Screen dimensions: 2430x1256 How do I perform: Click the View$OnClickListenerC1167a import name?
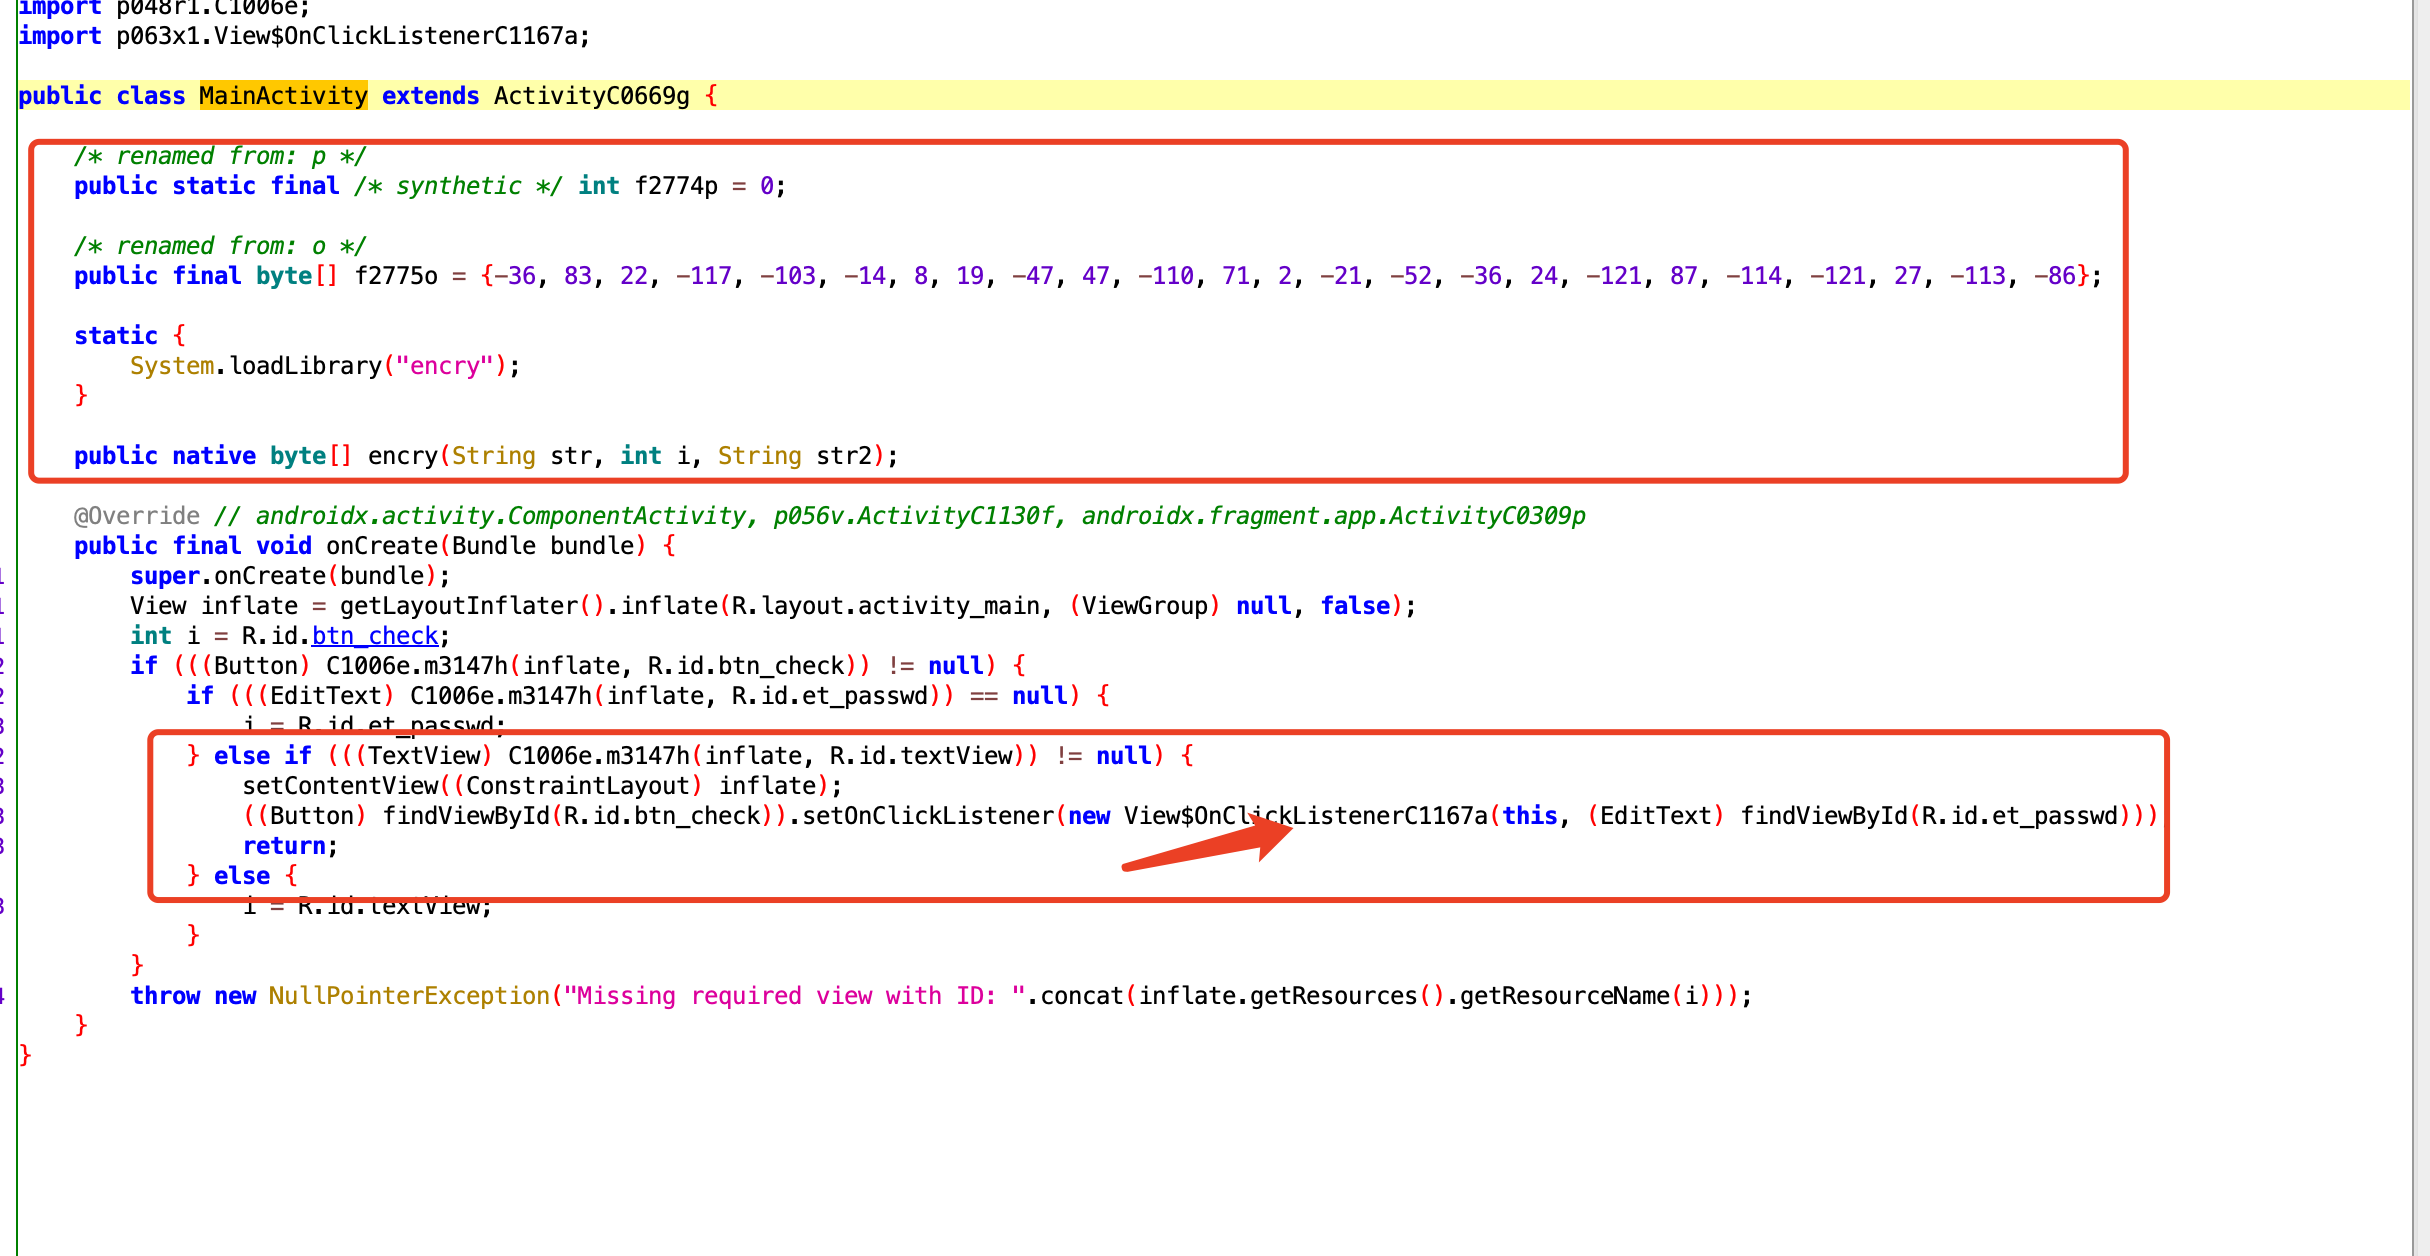click(347, 36)
